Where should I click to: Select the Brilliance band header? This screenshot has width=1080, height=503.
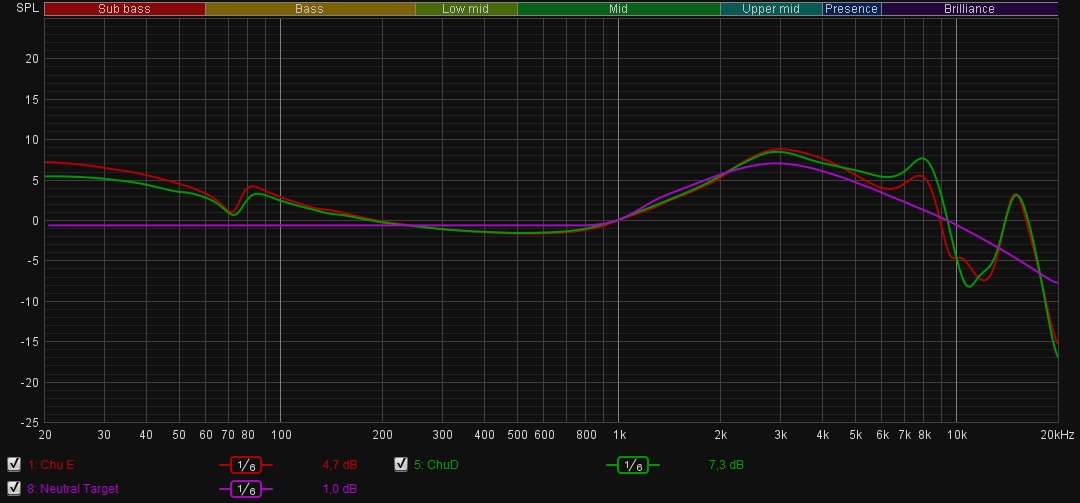[x=969, y=9]
